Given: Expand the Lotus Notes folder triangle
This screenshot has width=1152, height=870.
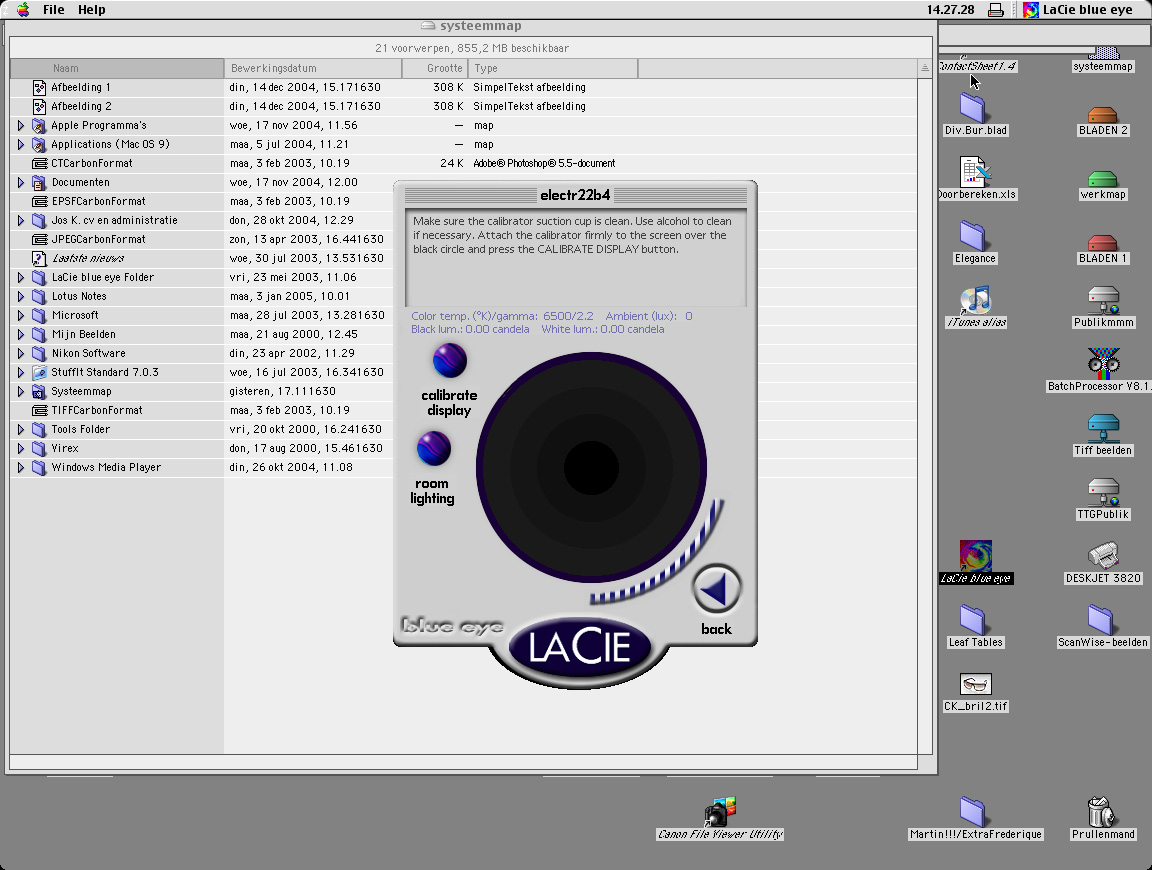Looking at the screenshot, I should [21, 296].
